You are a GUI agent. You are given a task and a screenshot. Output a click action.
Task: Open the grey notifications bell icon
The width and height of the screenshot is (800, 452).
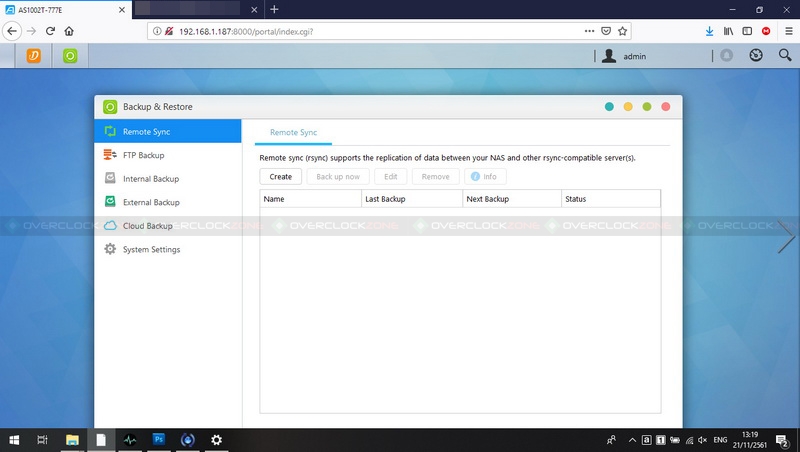click(727, 55)
